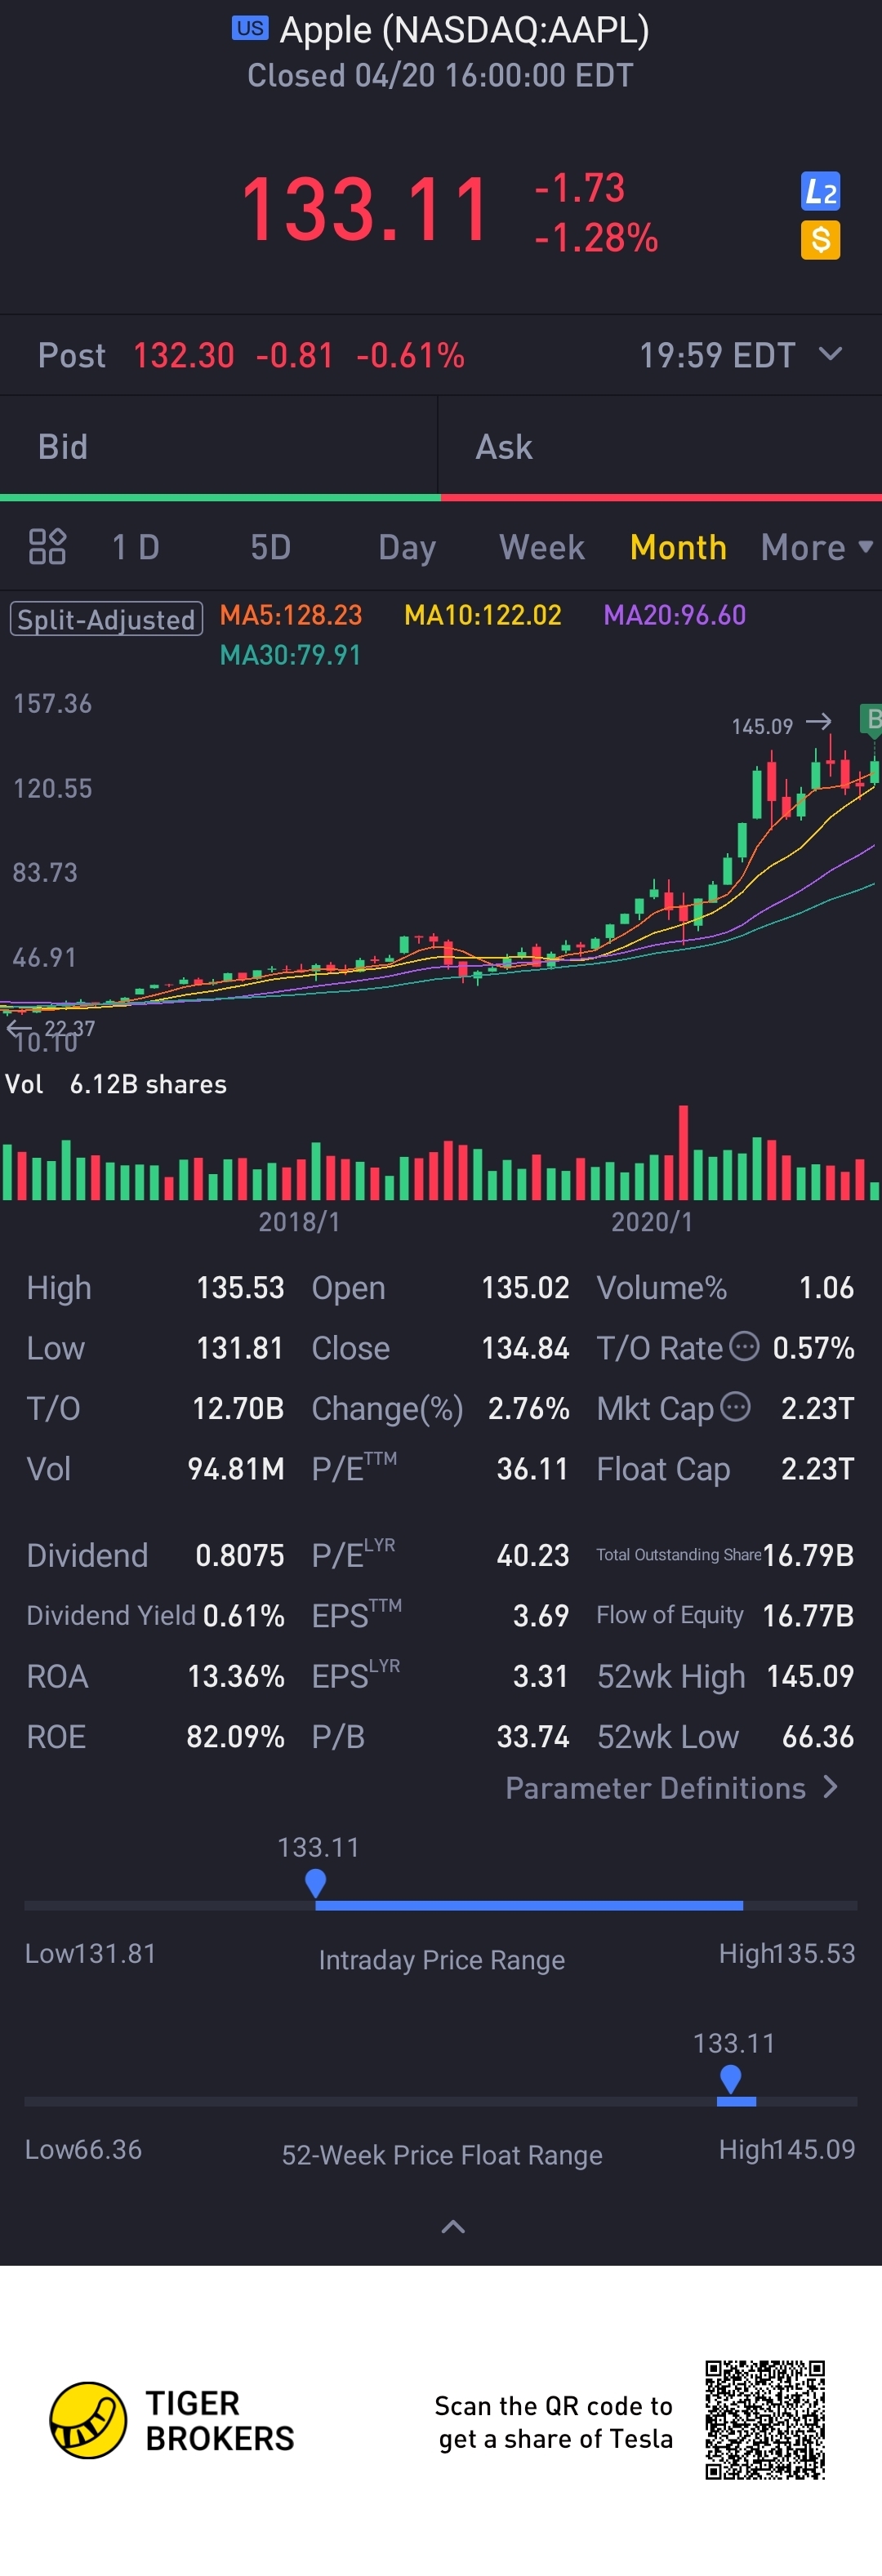
Task: Tap the Ask panel
Action: point(660,447)
